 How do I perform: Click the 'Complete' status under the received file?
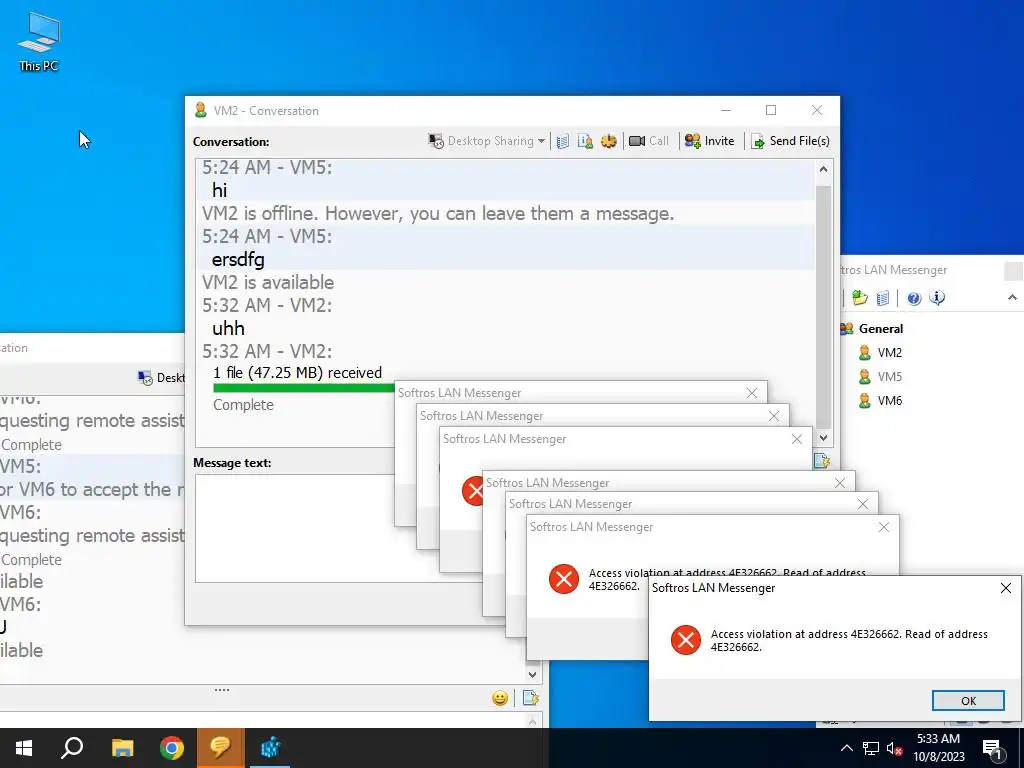[243, 405]
